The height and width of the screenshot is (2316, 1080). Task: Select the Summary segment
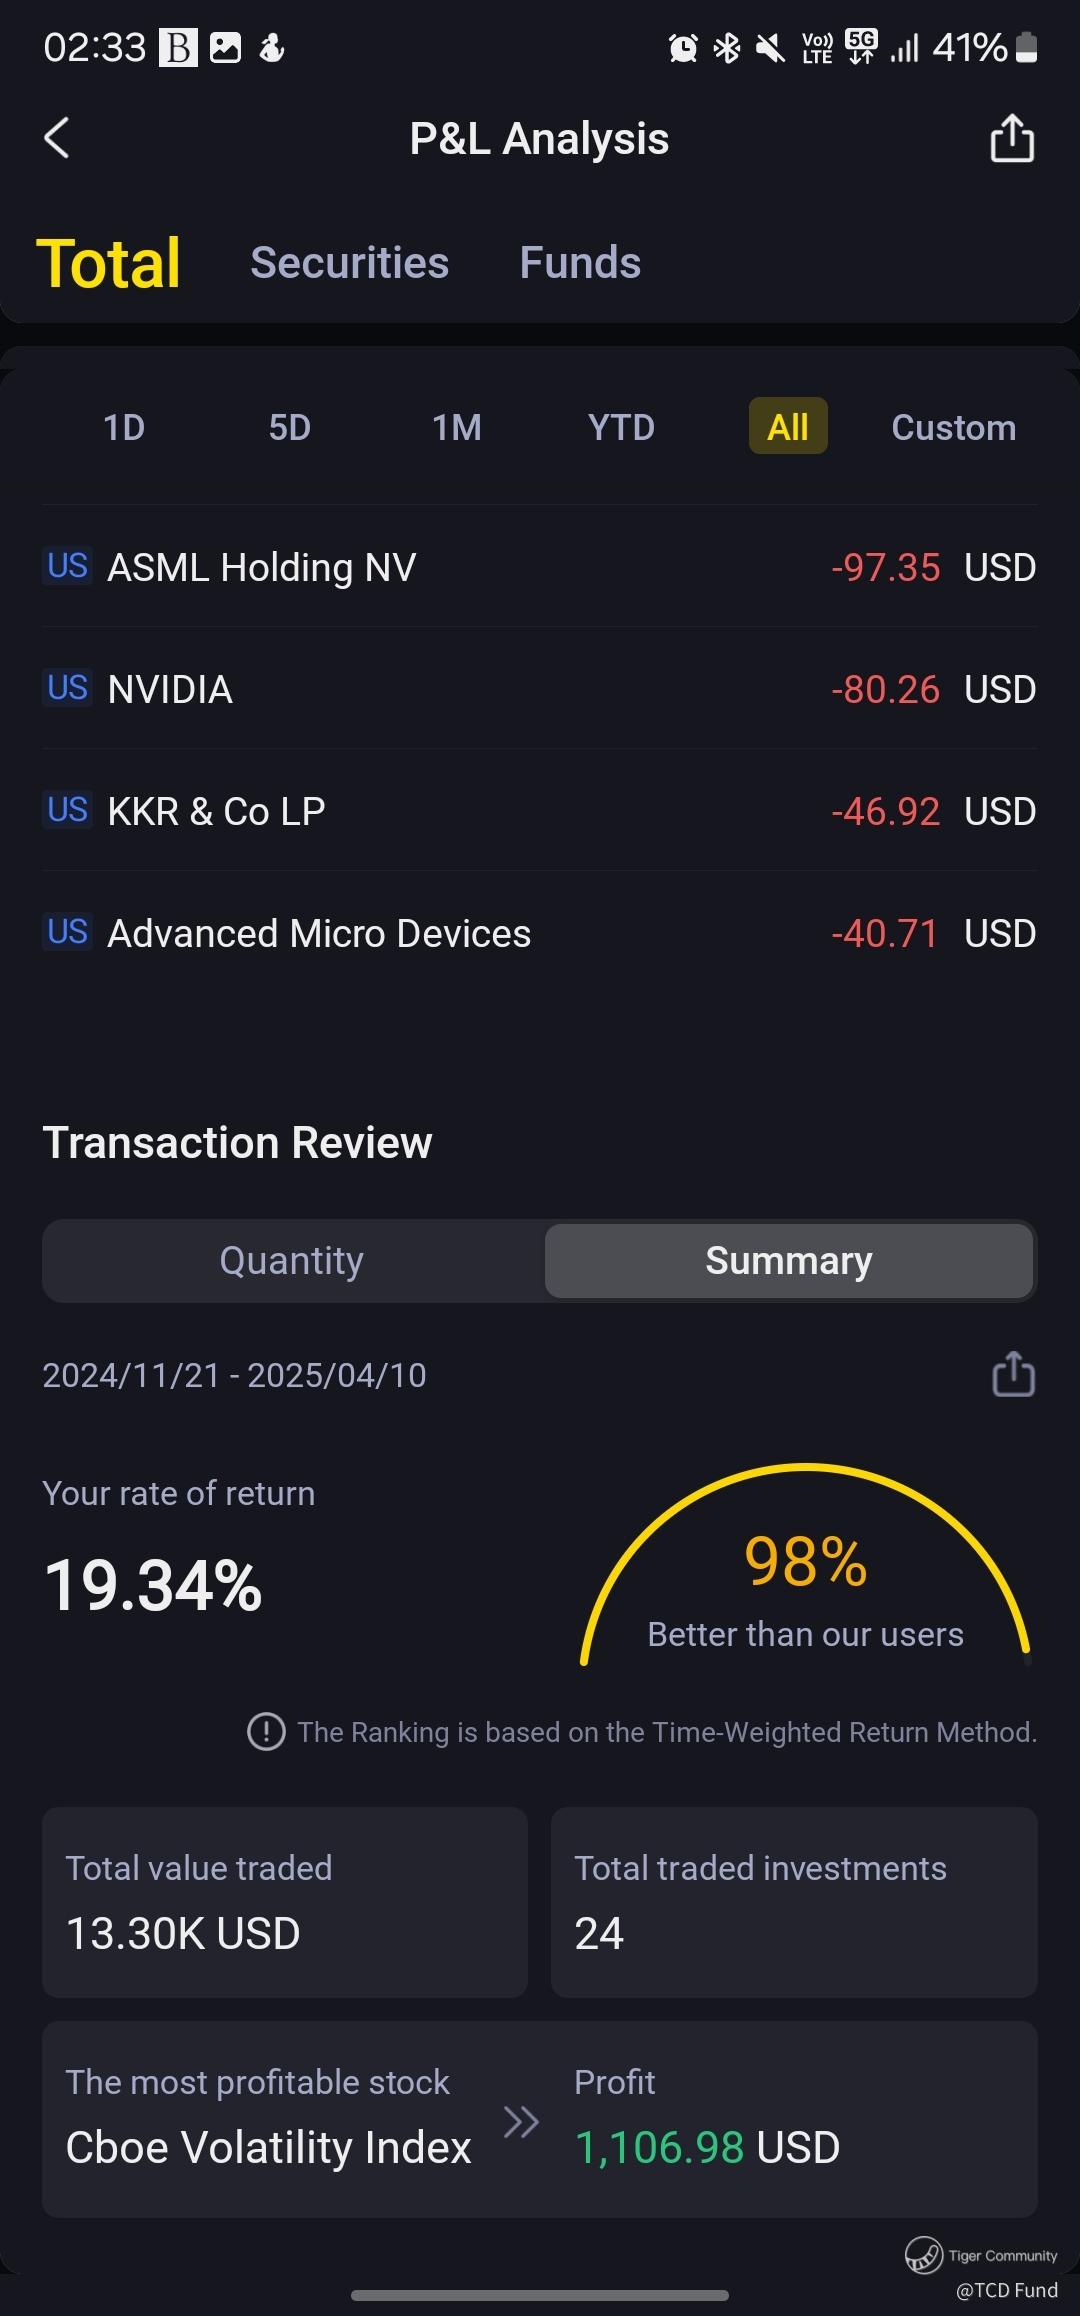[x=788, y=1260]
